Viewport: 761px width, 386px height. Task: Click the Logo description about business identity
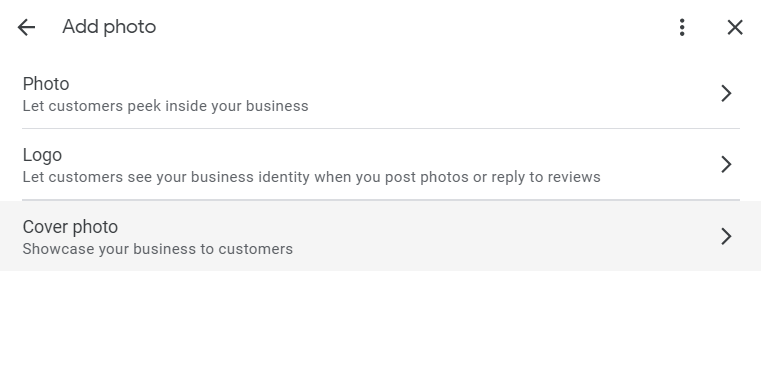(x=312, y=177)
